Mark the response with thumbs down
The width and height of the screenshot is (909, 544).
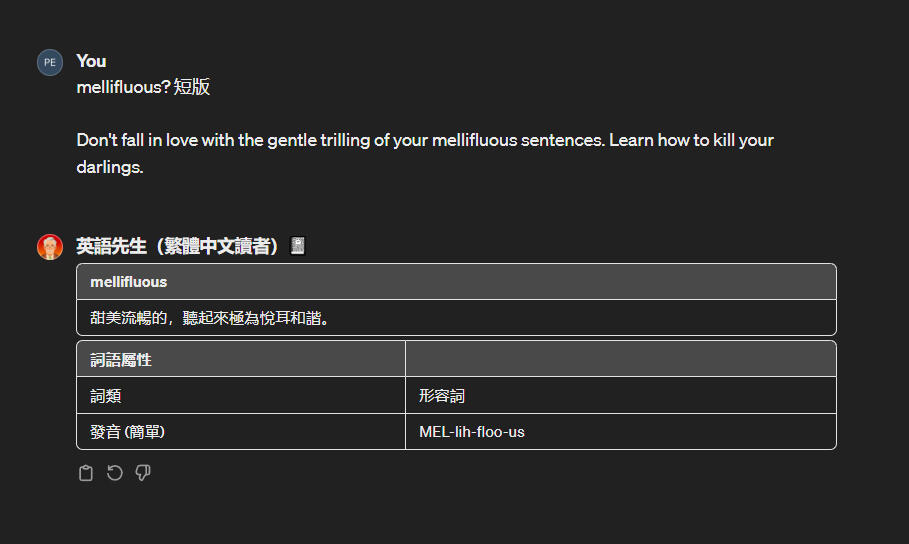pyautogui.click(x=143, y=473)
